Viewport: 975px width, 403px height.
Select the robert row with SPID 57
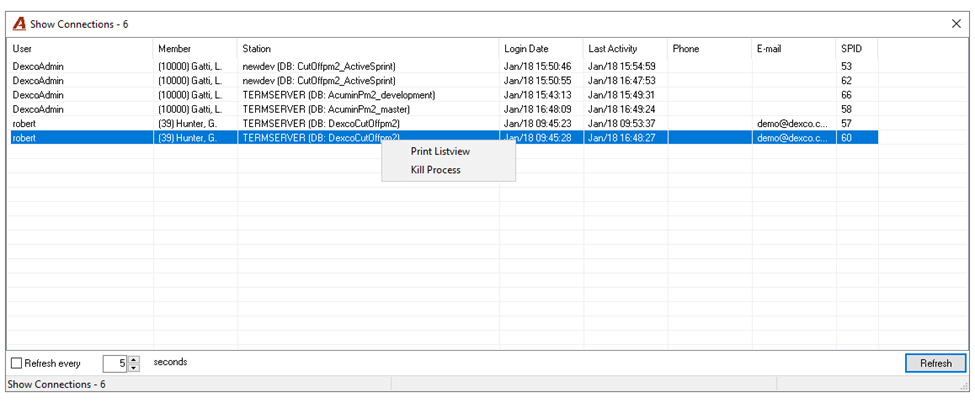[443, 123]
